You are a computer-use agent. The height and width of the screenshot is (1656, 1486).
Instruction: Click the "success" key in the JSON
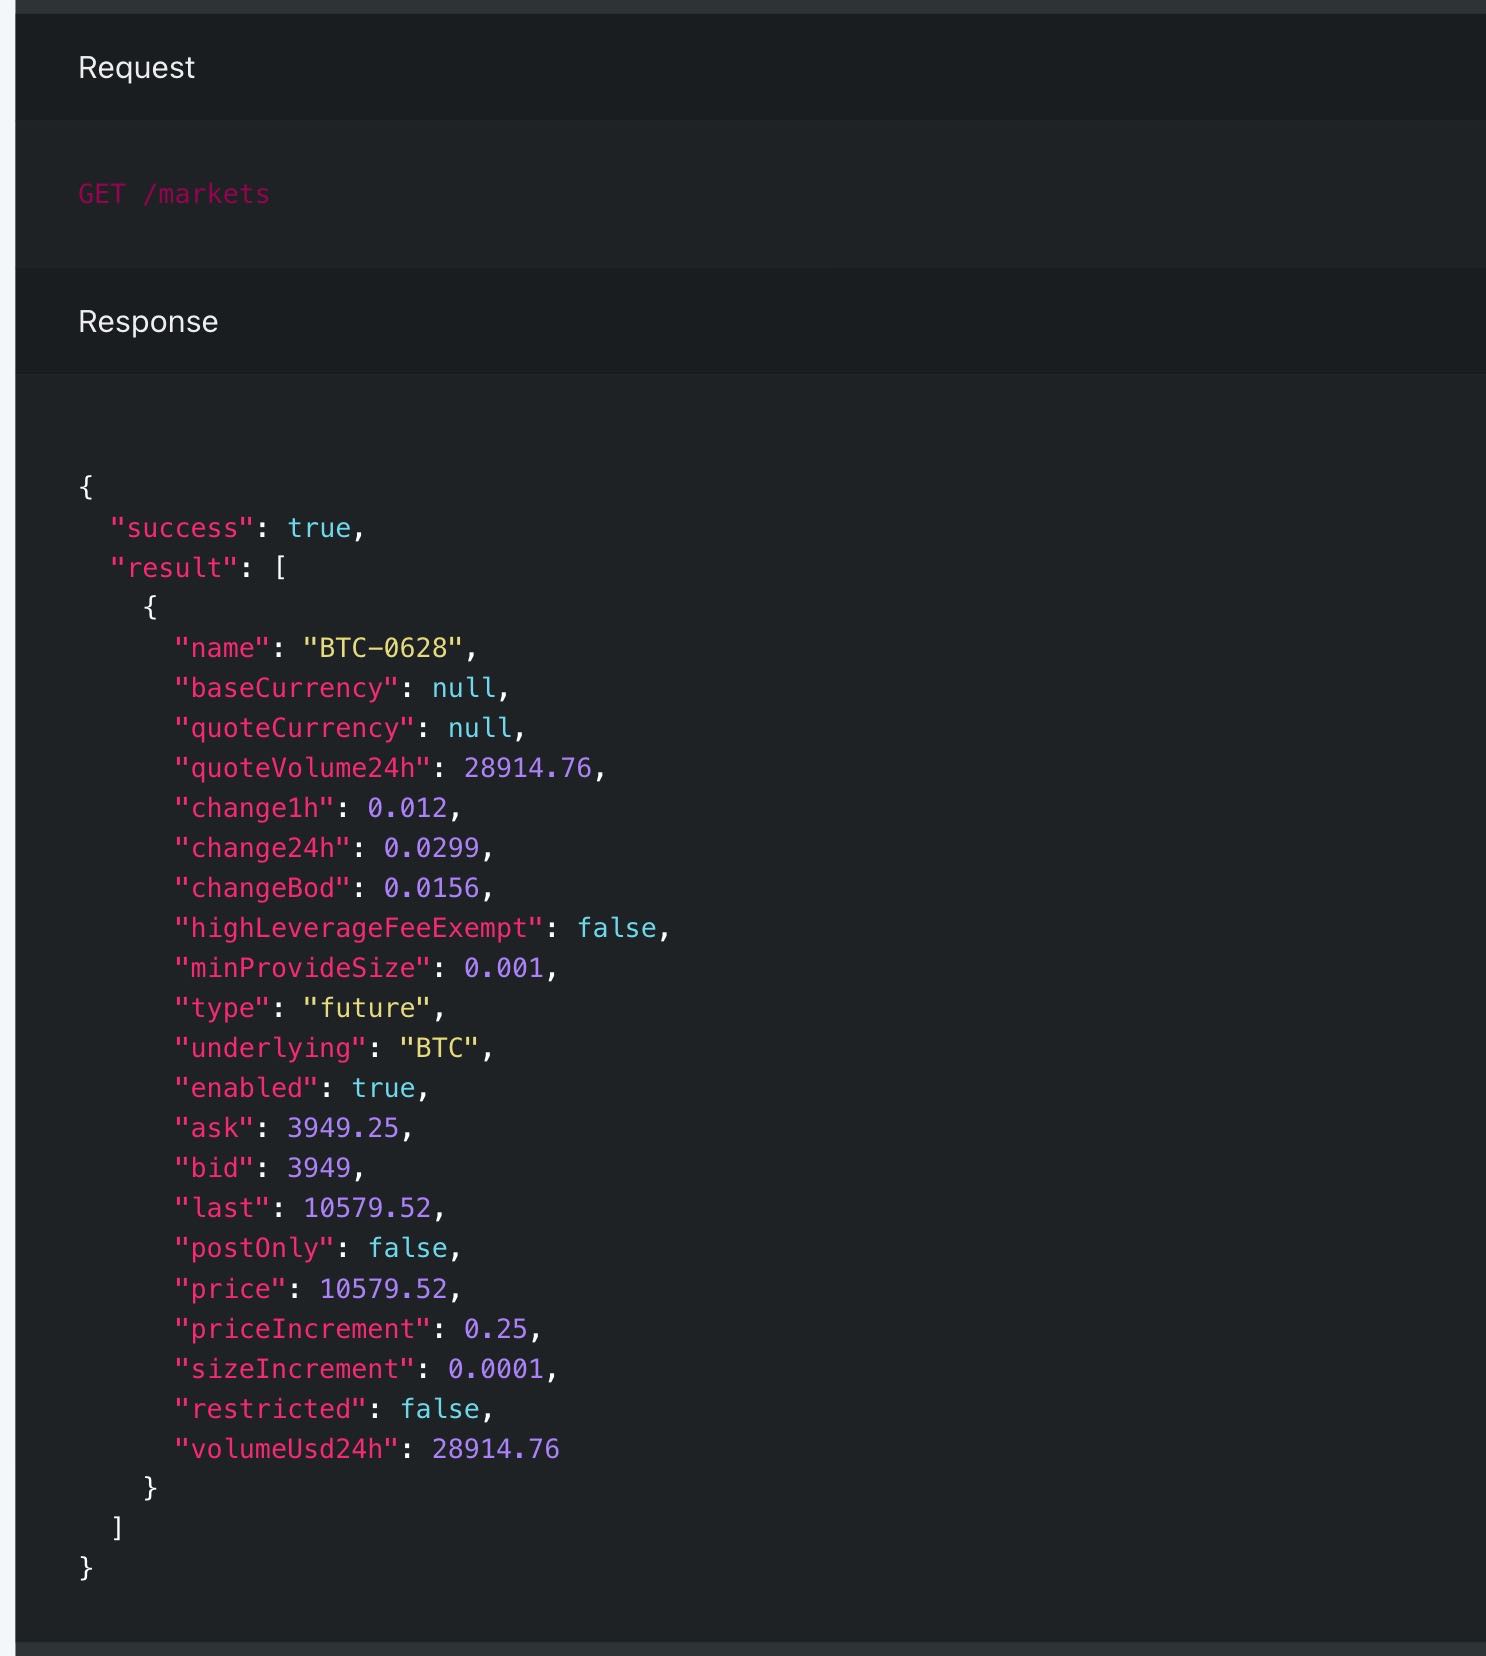(182, 528)
